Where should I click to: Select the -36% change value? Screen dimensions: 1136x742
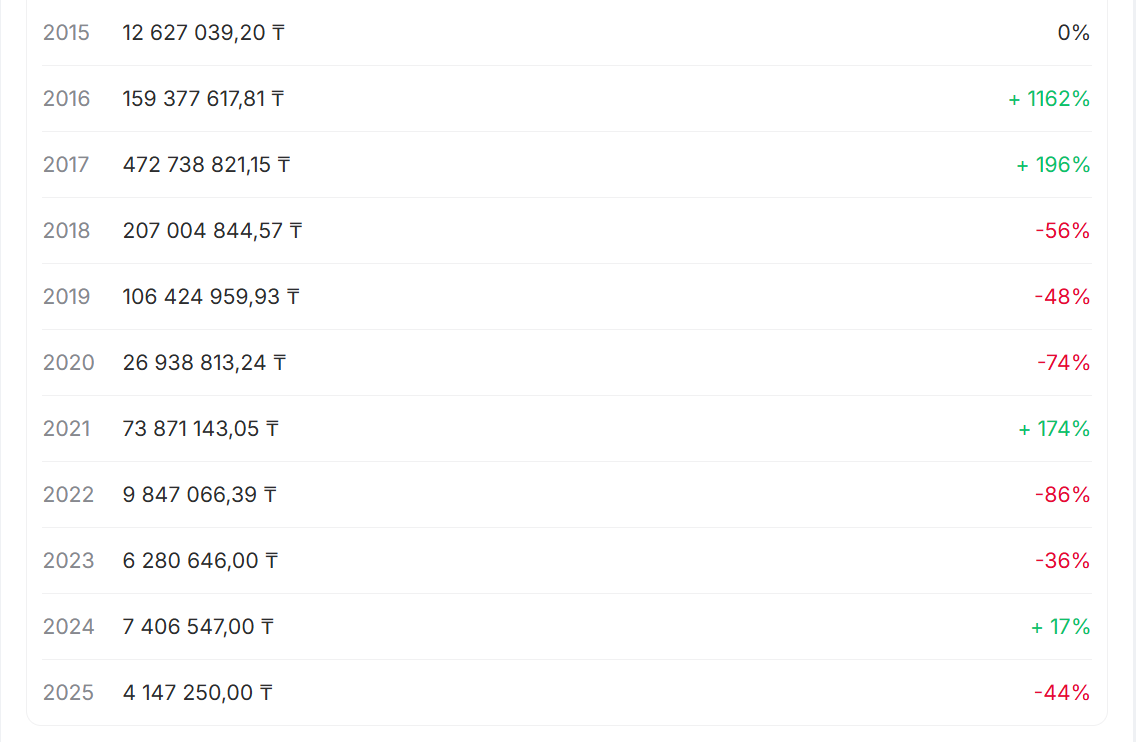[x=1062, y=561]
